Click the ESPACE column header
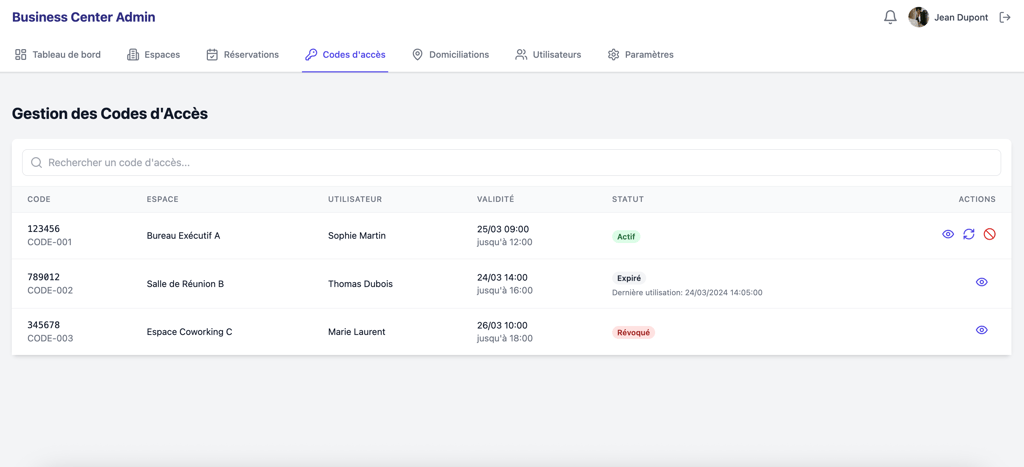This screenshot has height=467, width=1024. (x=163, y=199)
